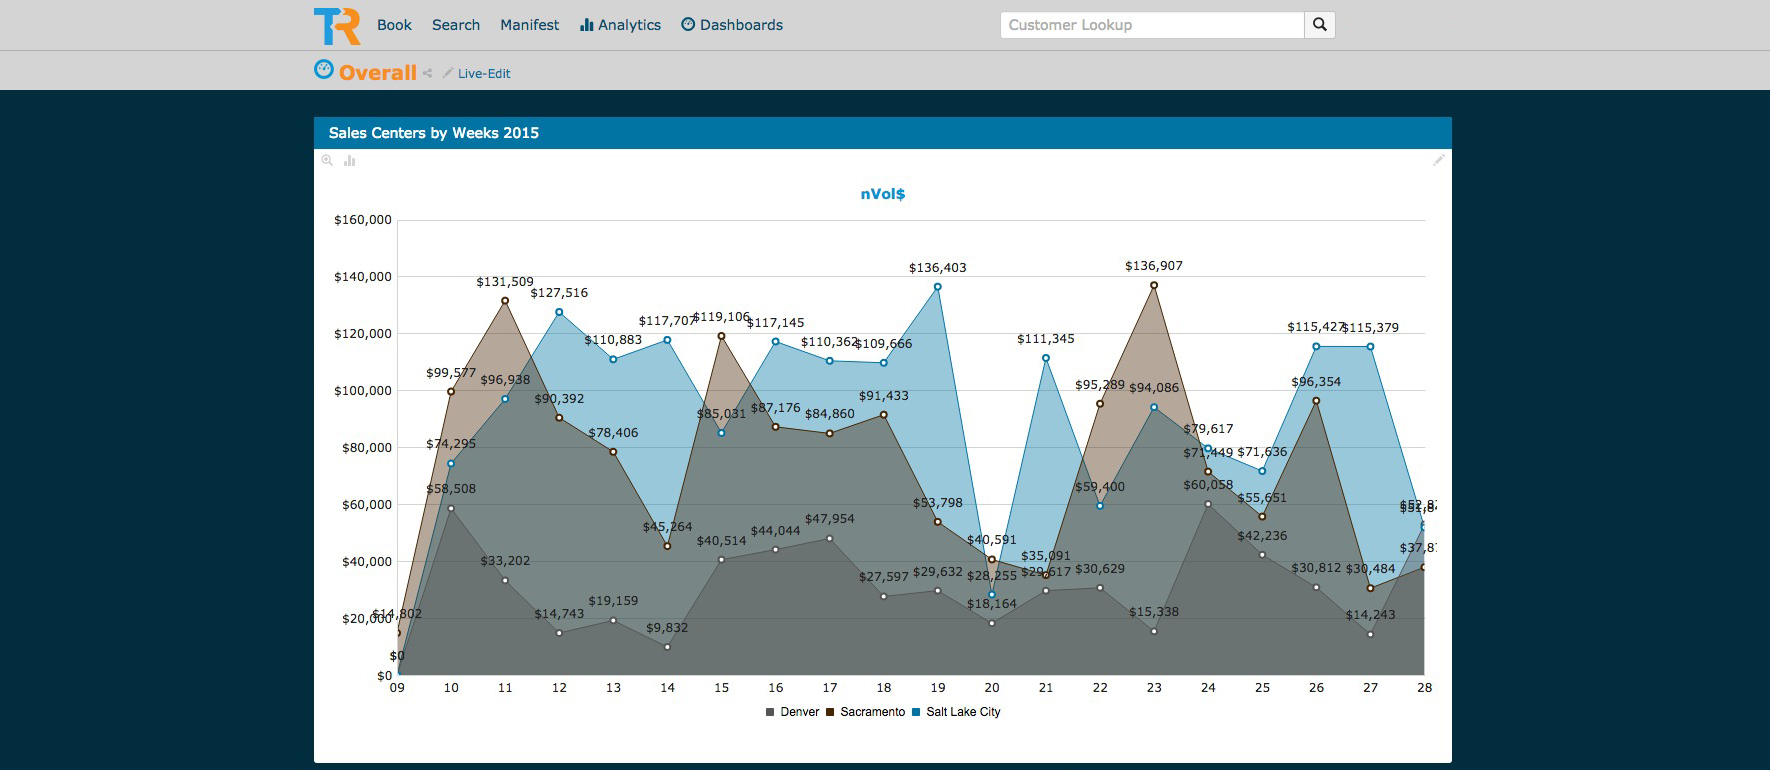
Task: Open the Manifest menu
Action: [529, 25]
